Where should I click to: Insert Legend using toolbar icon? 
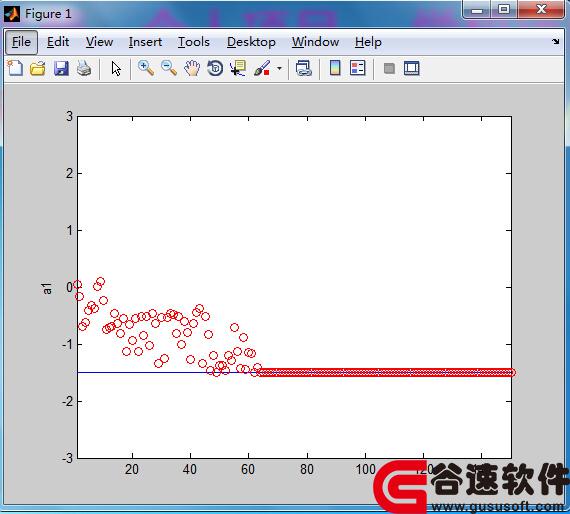coord(358,68)
